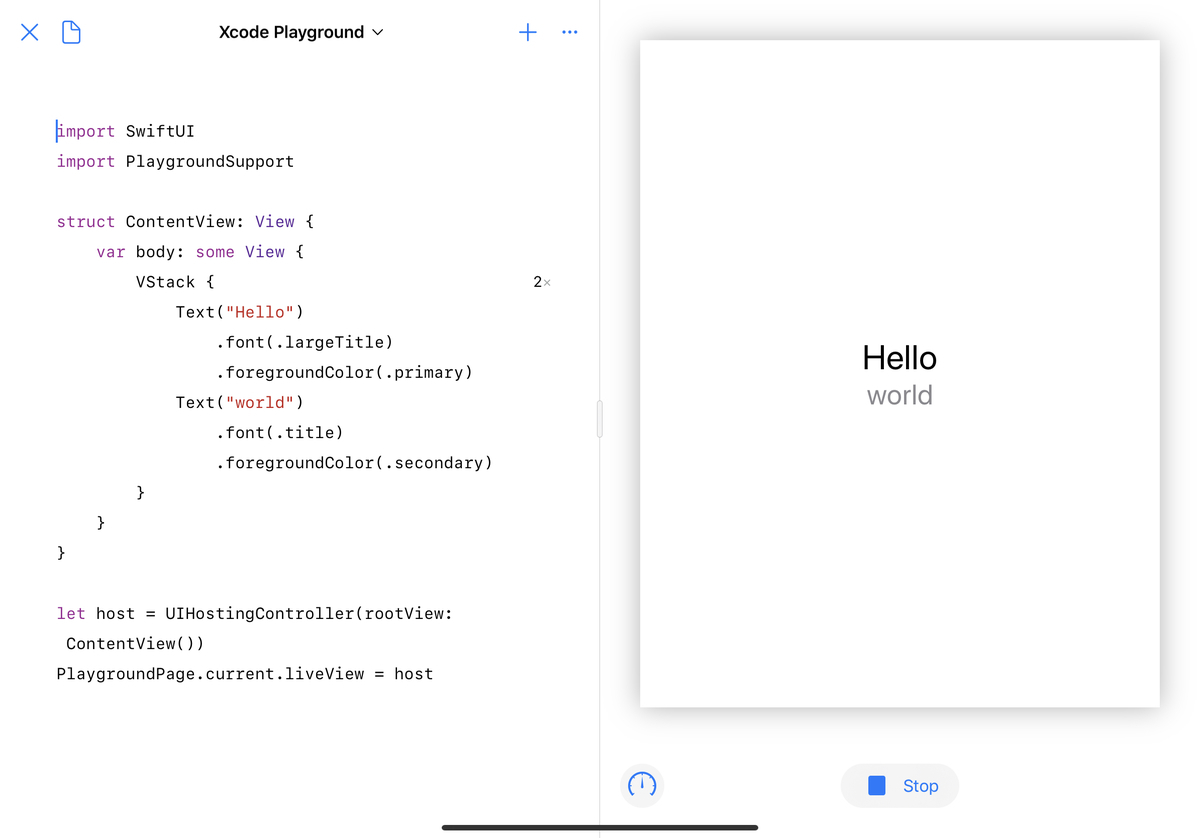Open the run speed gauge icon
Image resolution: width=1200 pixels, height=838 pixels.
(642, 785)
